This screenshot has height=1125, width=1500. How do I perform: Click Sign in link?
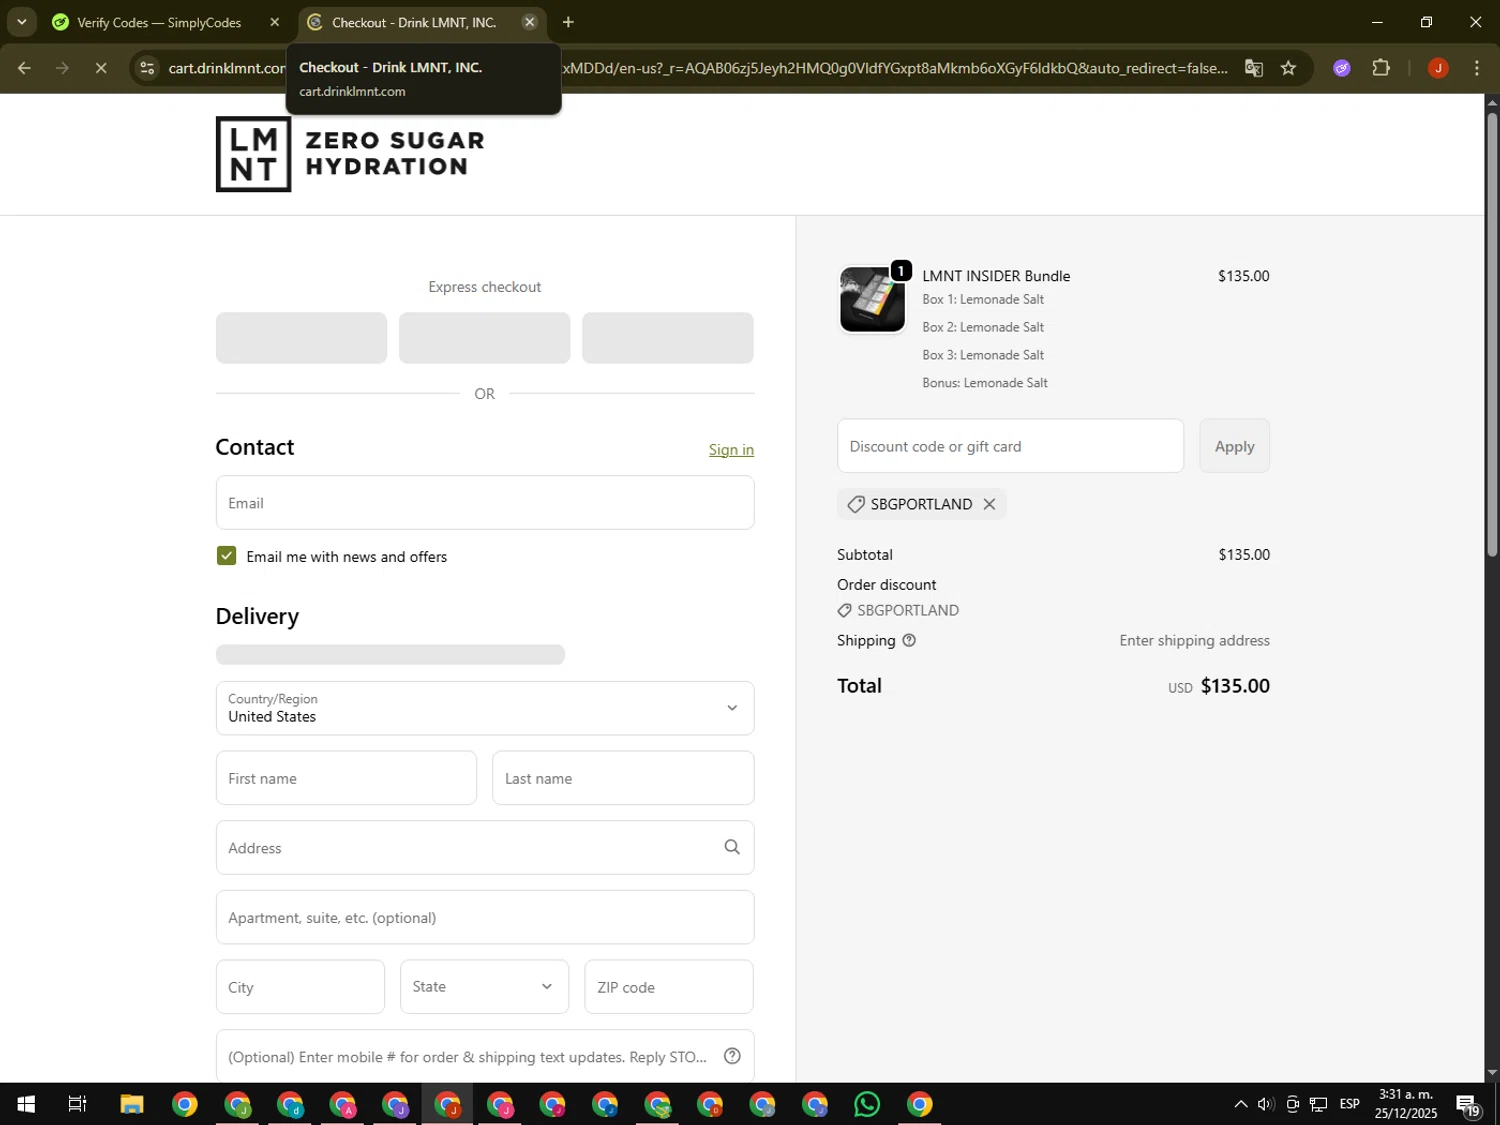coord(731,450)
